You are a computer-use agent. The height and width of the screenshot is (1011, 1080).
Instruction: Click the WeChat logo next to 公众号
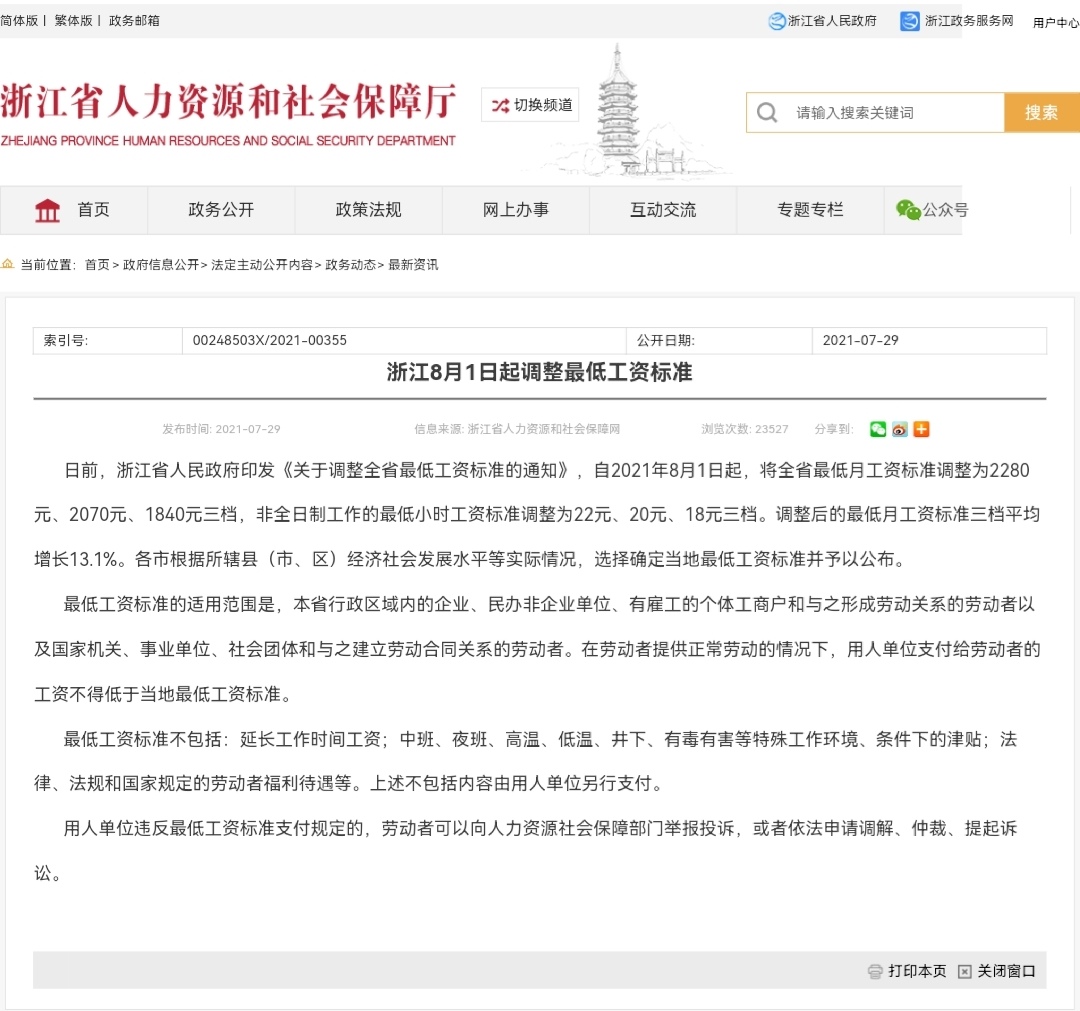coord(908,209)
